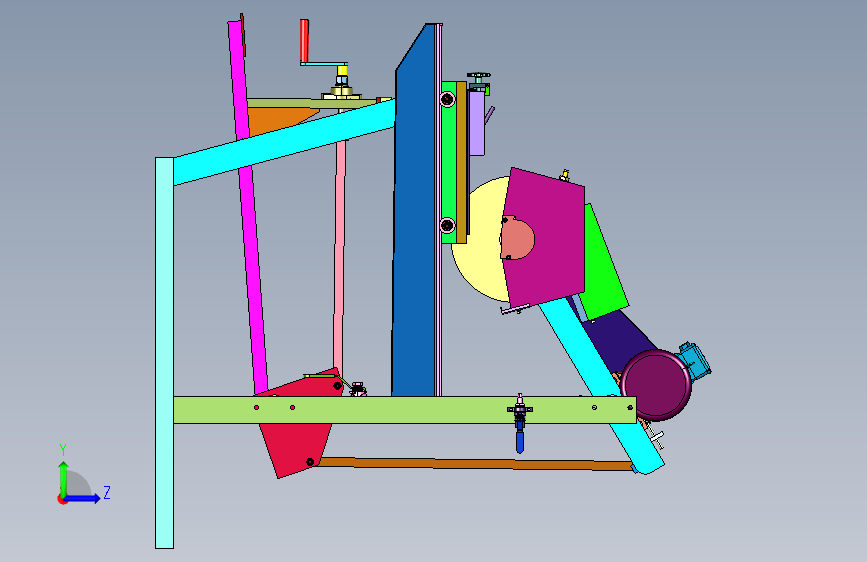Viewport: 867px width, 562px height.
Task: Select the cyan horizontal crank arm
Action: tap(324, 64)
